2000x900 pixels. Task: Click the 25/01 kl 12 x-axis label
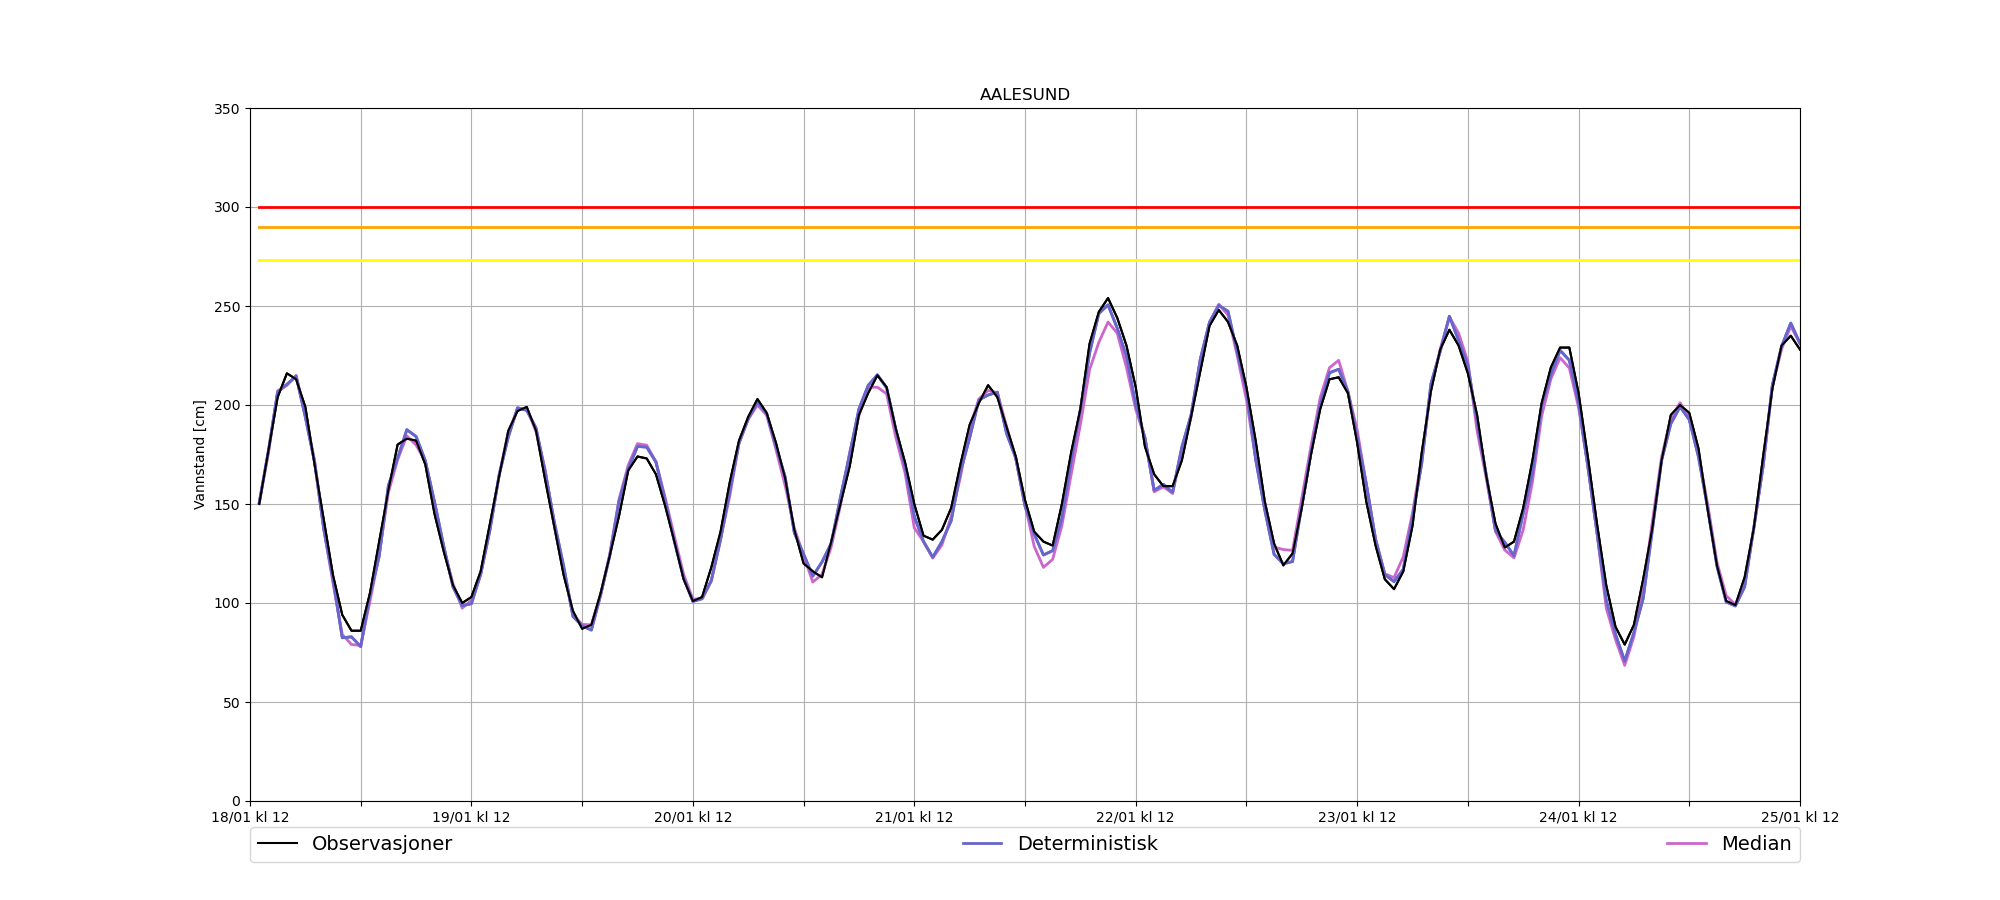click(1799, 818)
